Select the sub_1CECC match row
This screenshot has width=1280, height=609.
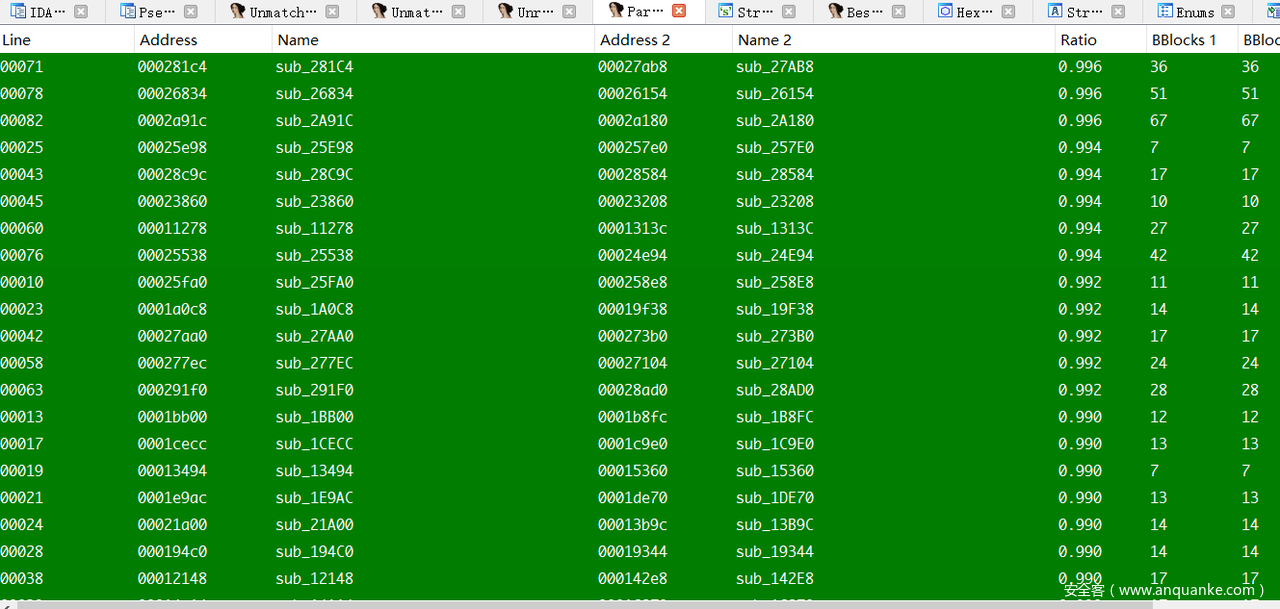coord(314,444)
